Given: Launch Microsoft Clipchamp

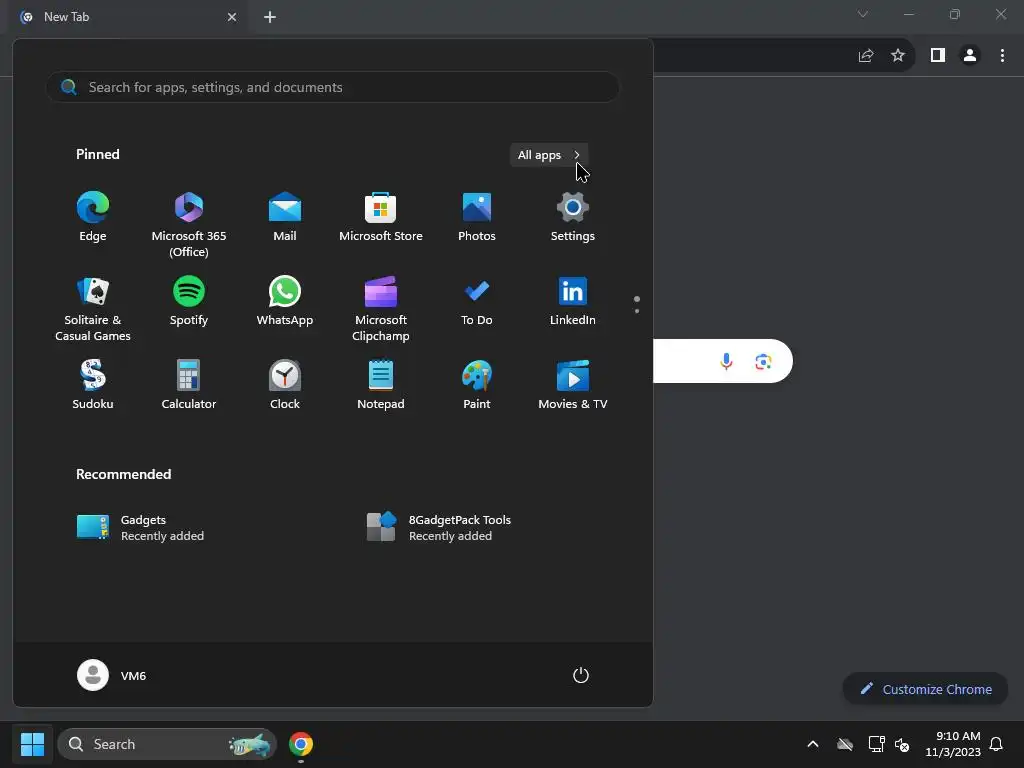Looking at the screenshot, I should (x=381, y=309).
